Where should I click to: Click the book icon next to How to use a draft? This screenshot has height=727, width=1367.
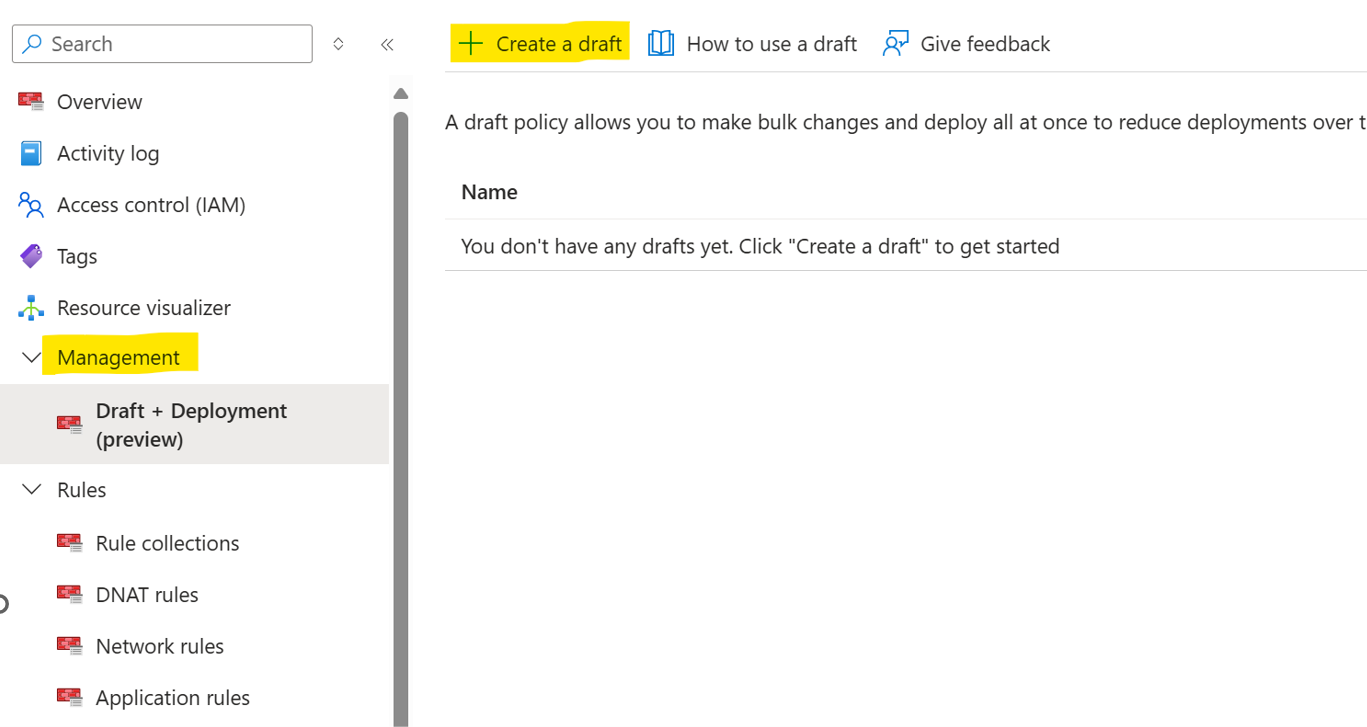point(661,43)
